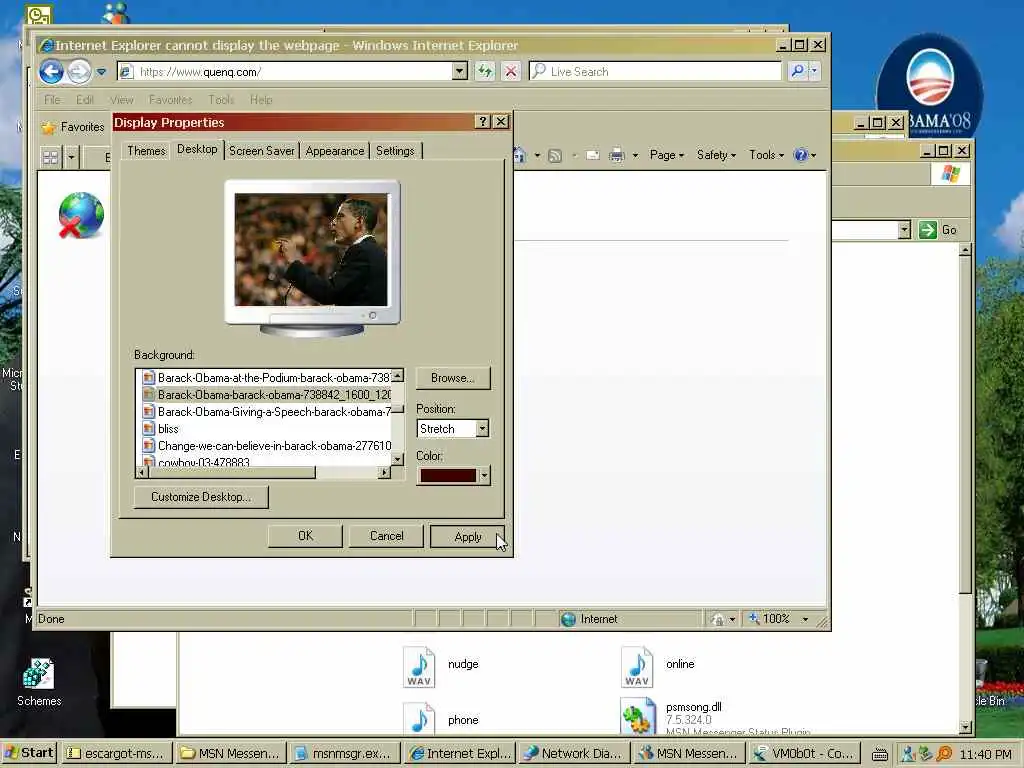Click the orange magnifier tray icon
Screen dimensions: 1024x768
click(x=944, y=754)
